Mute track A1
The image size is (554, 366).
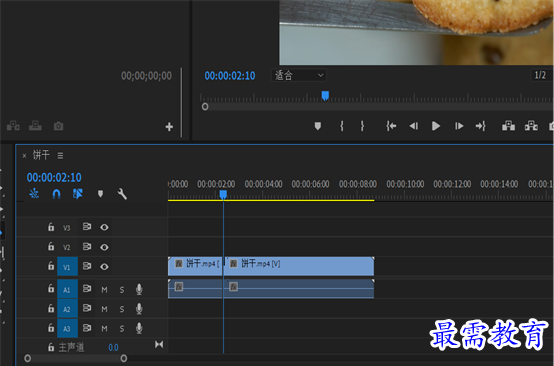(104, 290)
